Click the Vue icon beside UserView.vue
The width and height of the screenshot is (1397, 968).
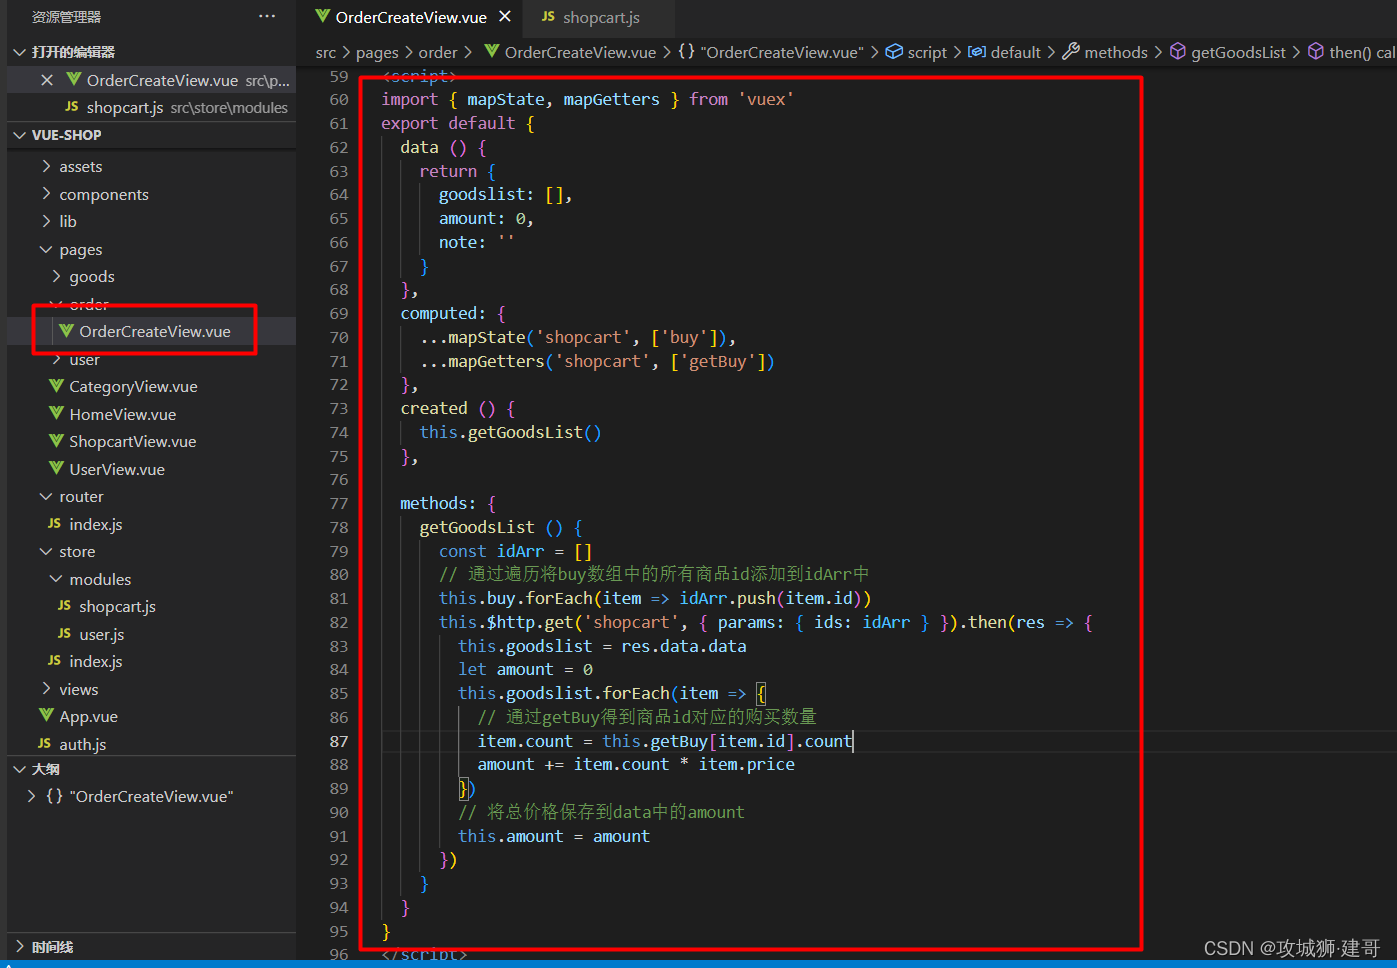click(57, 469)
